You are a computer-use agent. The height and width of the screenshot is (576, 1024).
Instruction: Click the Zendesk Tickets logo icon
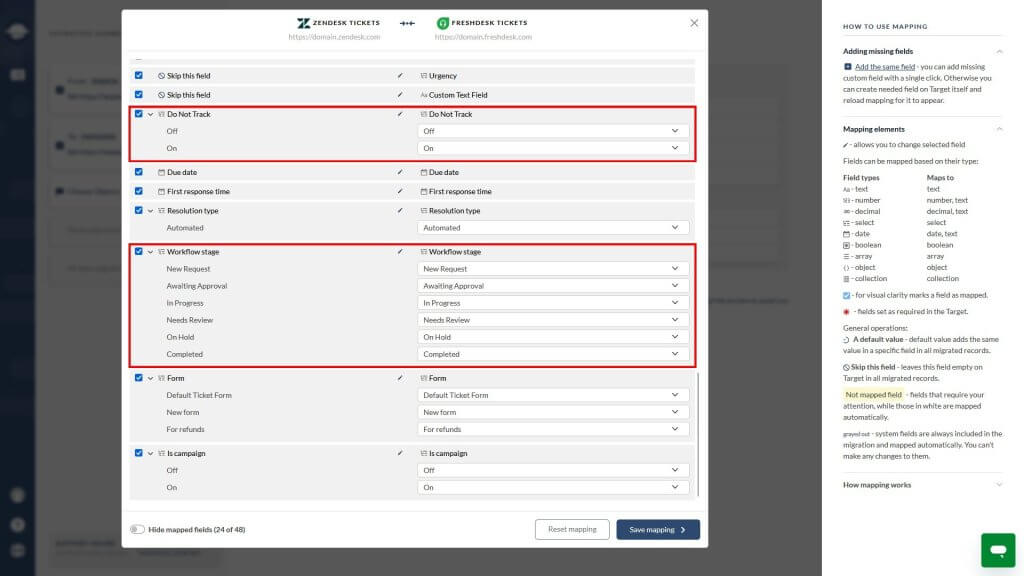[x=305, y=22]
